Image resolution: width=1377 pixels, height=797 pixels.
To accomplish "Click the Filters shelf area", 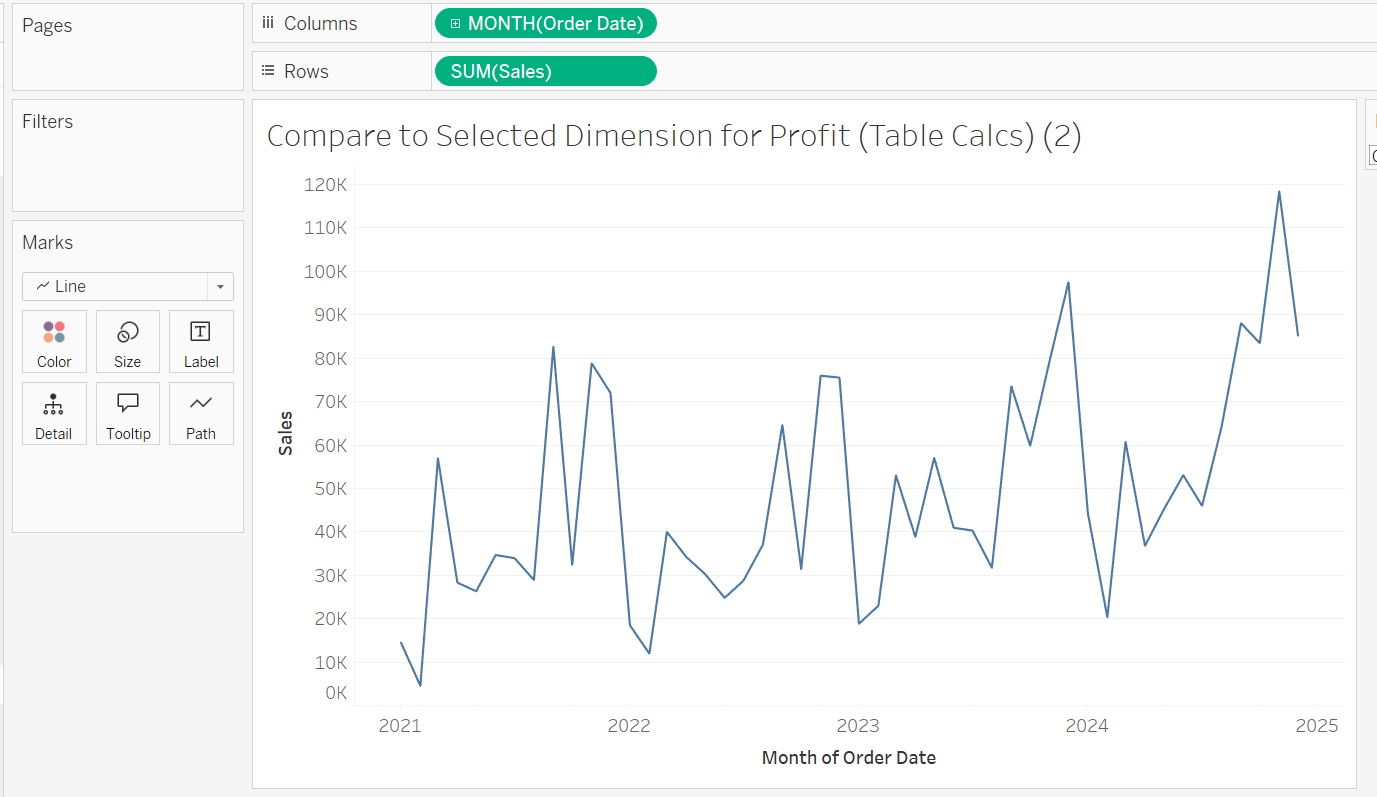I will 128,165.
